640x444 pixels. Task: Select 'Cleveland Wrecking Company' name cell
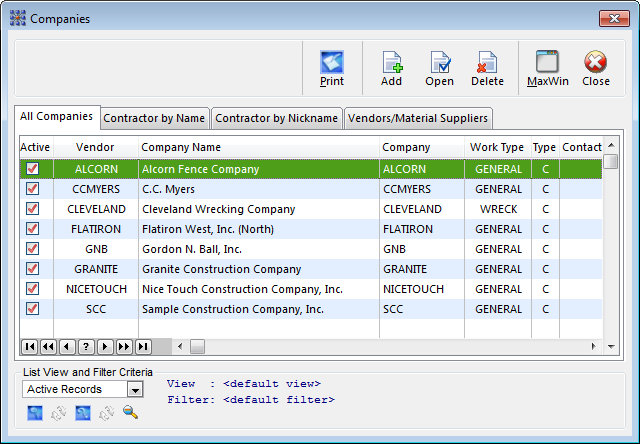tap(259, 209)
